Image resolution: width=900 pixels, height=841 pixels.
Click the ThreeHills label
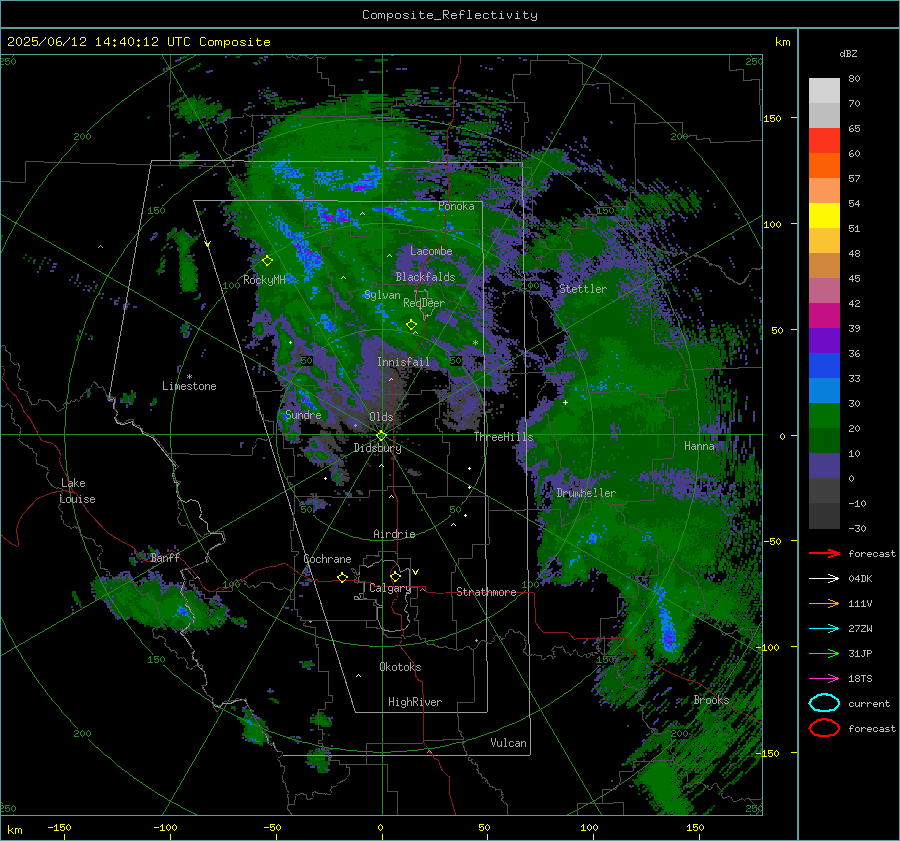[503, 437]
